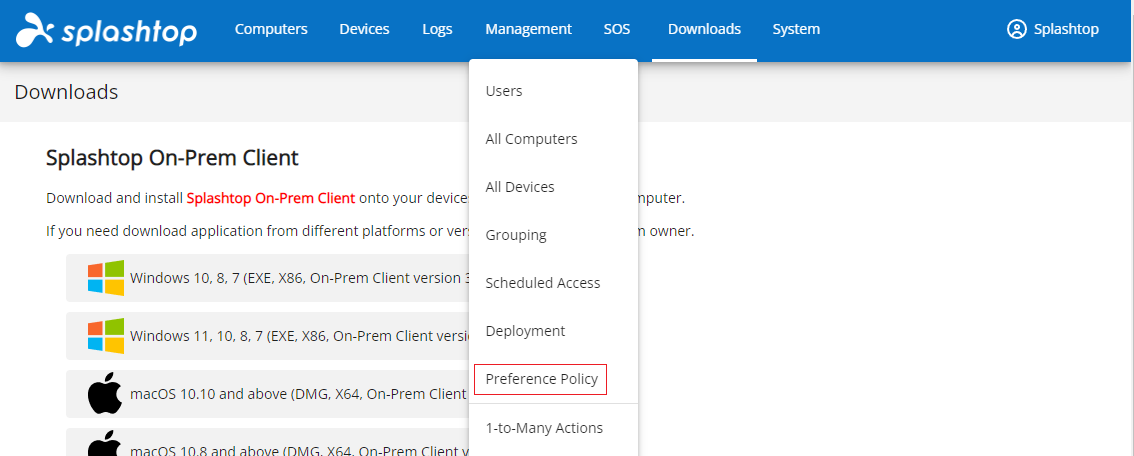Click the Downloads page title

click(66, 92)
